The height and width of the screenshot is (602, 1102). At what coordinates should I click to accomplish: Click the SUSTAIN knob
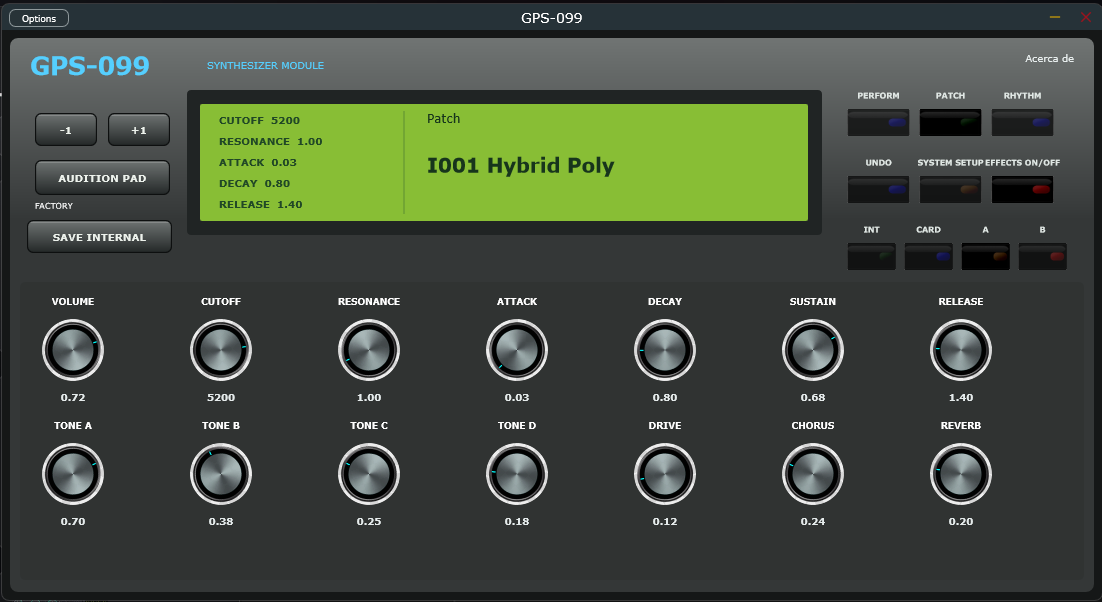pyautogui.click(x=812, y=350)
